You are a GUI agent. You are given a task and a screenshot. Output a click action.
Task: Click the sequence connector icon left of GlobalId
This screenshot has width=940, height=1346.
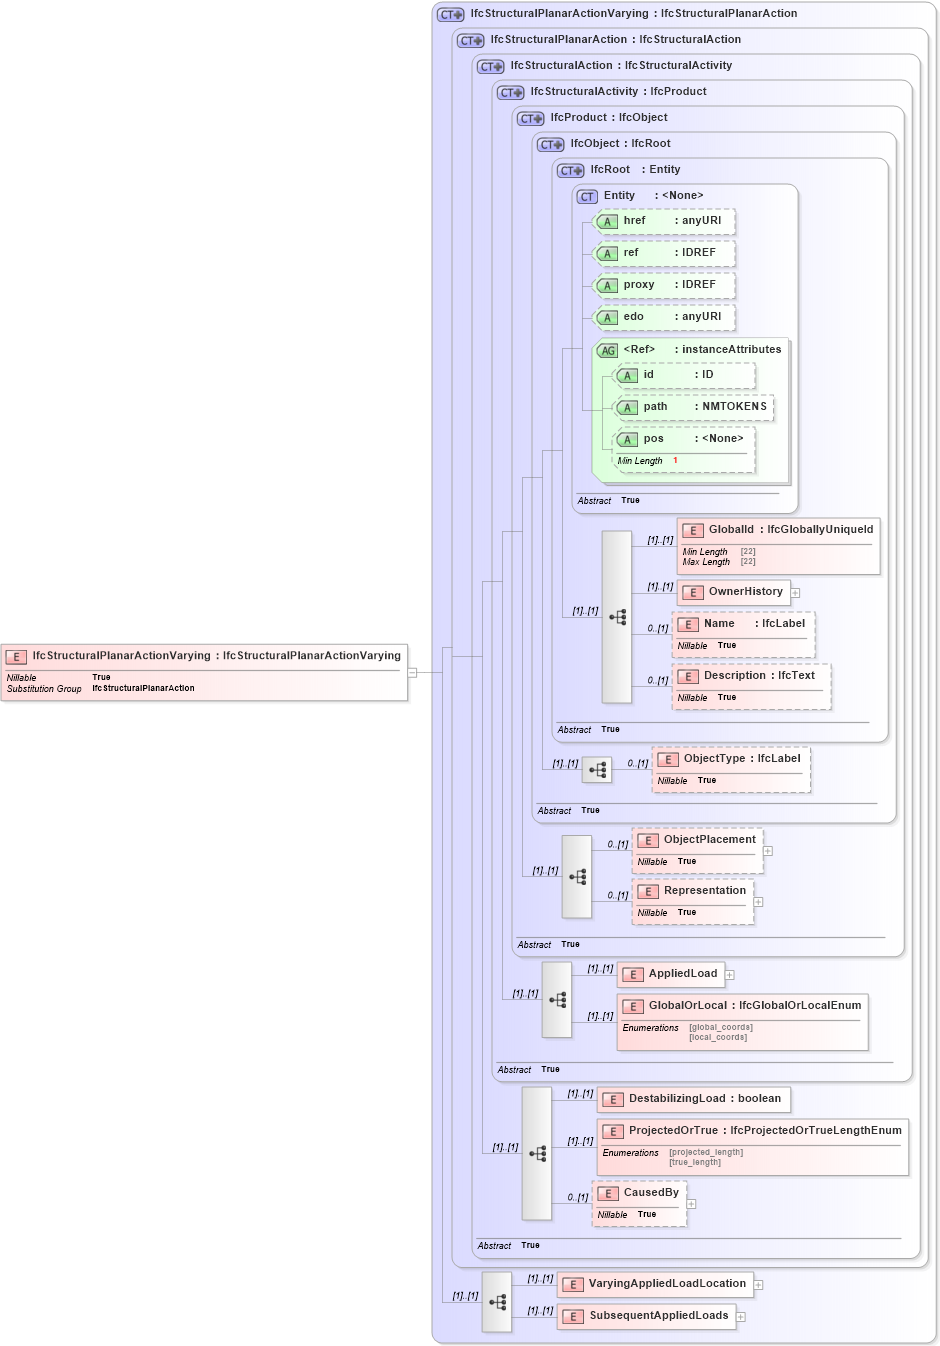click(x=618, y=616)
